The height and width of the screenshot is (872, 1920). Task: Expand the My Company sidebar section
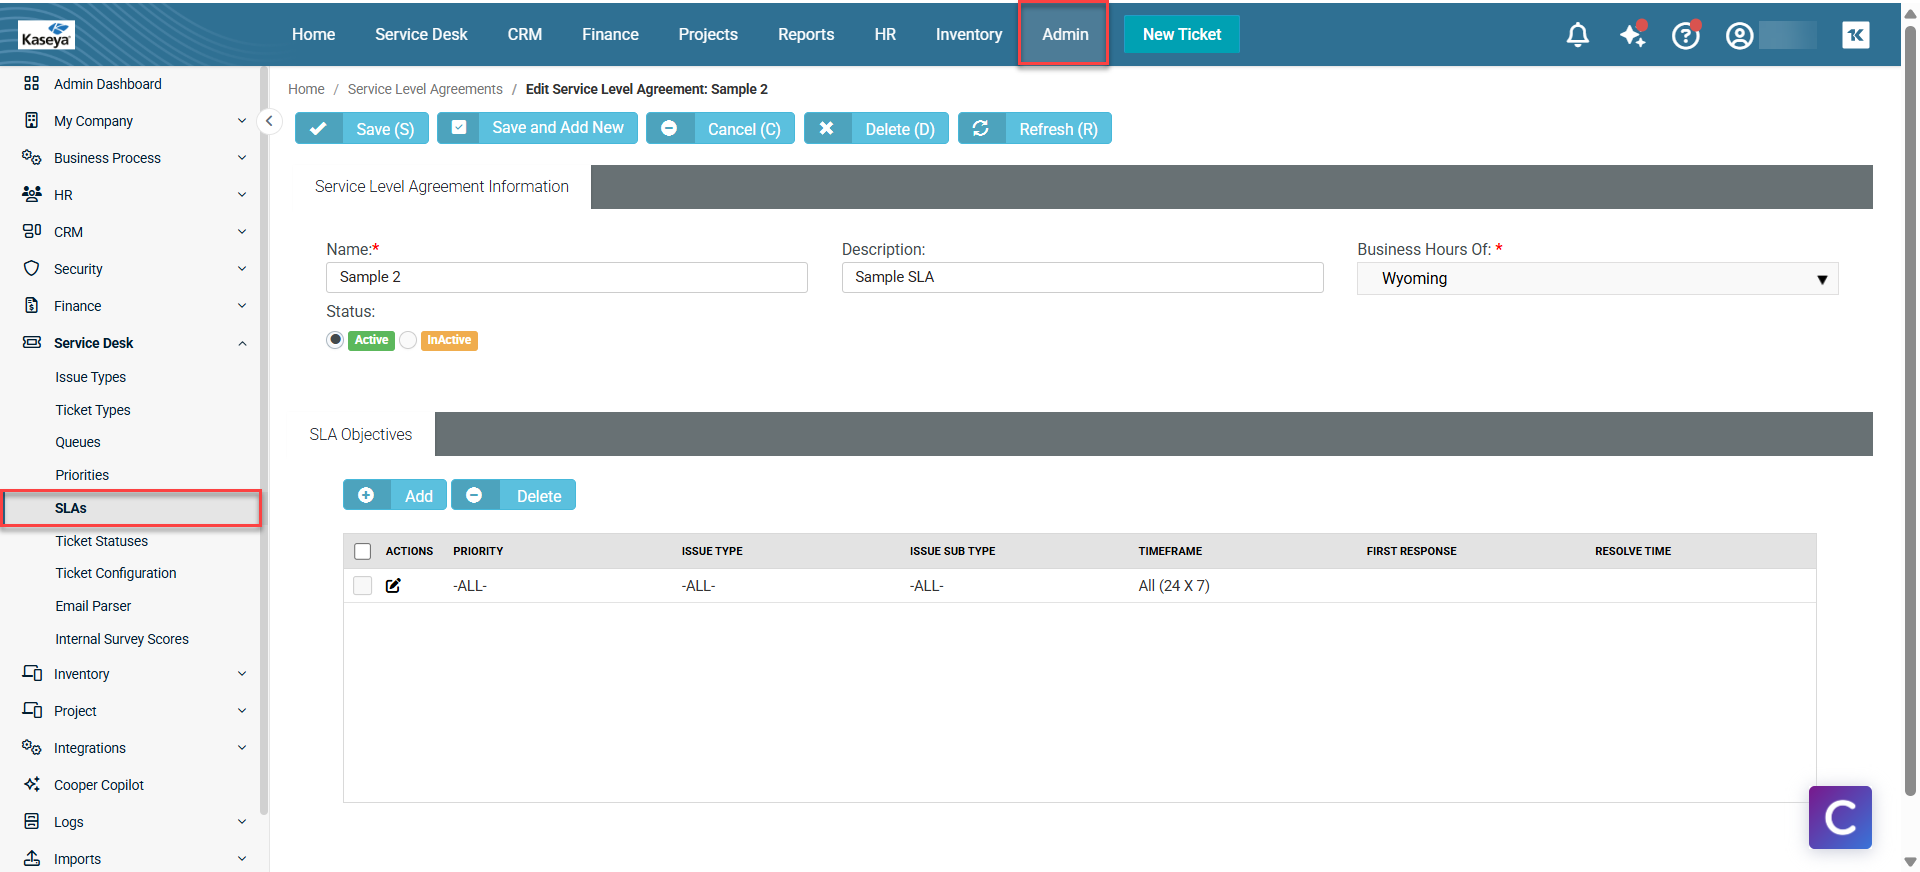click(x=241, y=120)
